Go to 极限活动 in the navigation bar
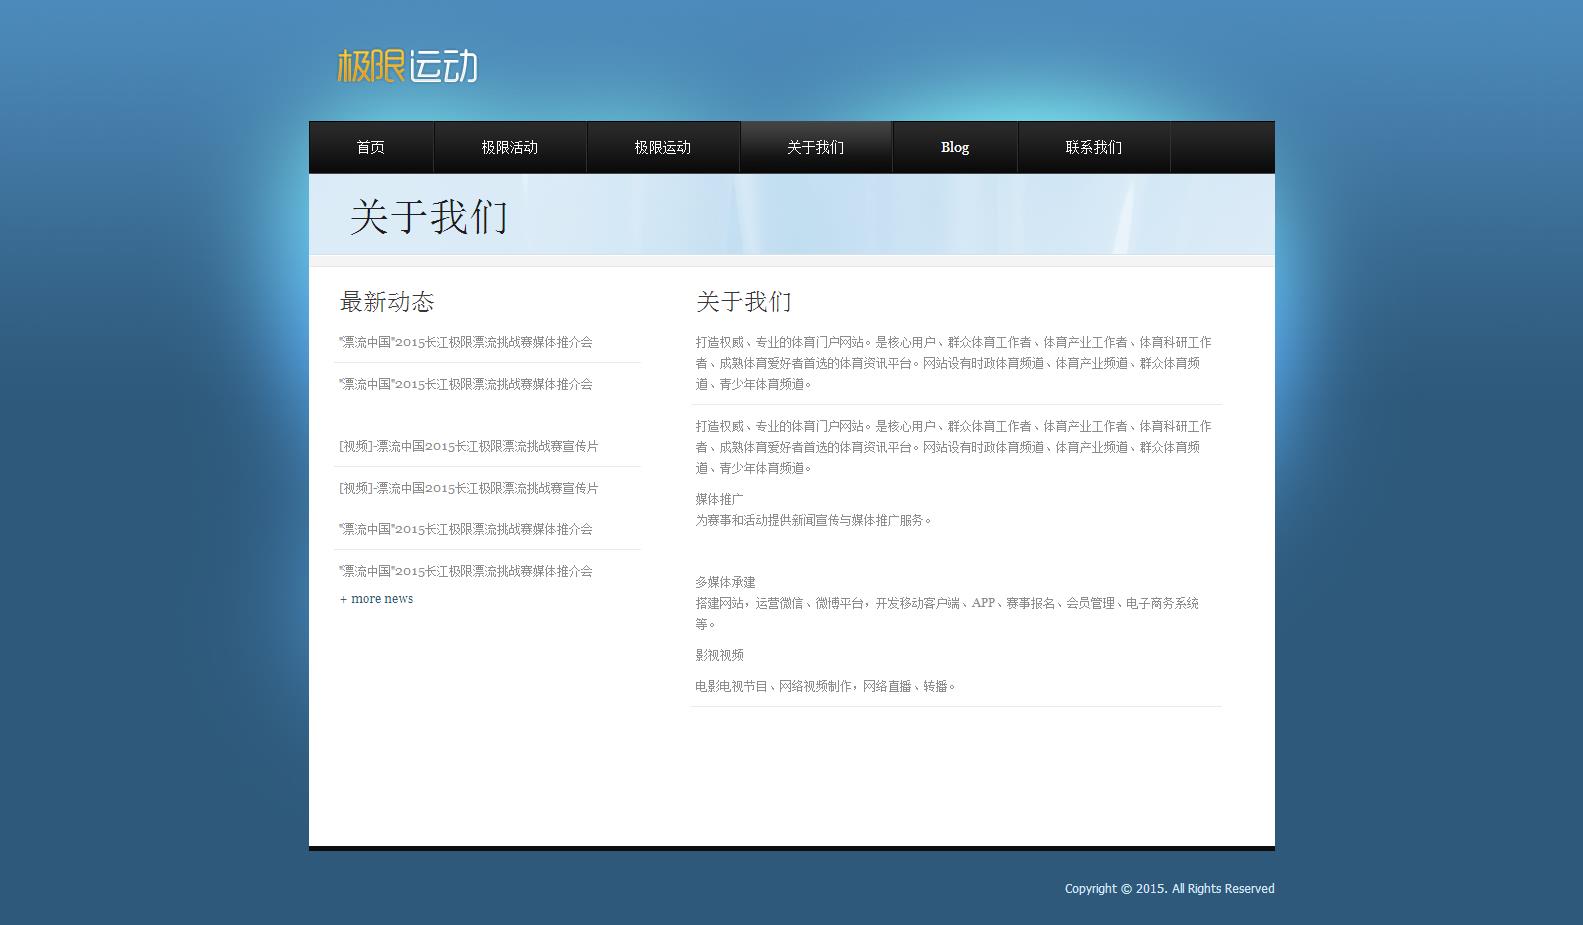Image resolution: width=1583 pixels, height=925 pixels. (x=510, y=147)
